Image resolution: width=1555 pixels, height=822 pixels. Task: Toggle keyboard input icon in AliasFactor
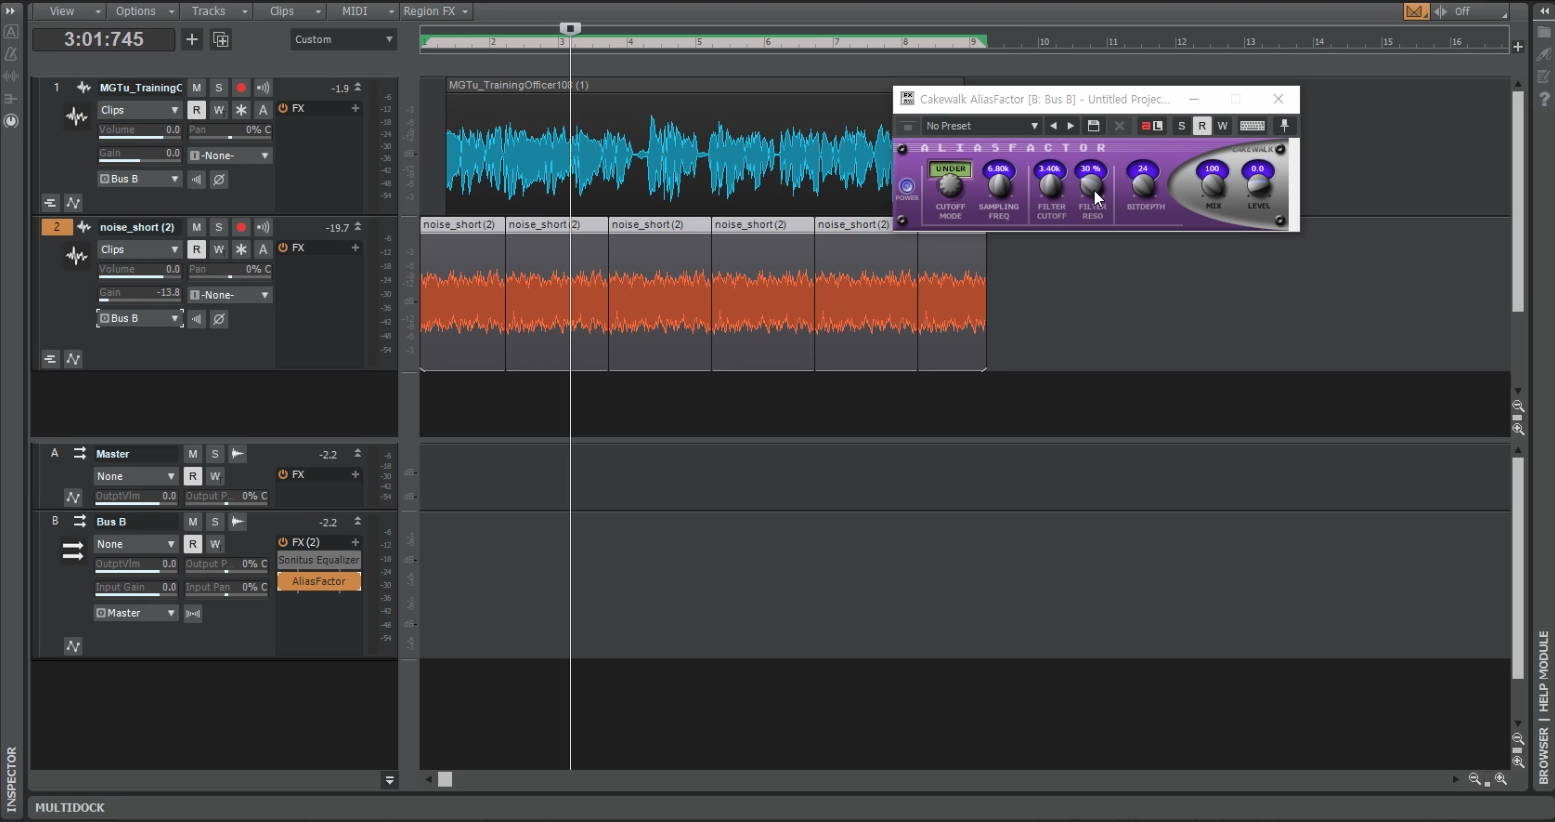(x=1252, y=126)
